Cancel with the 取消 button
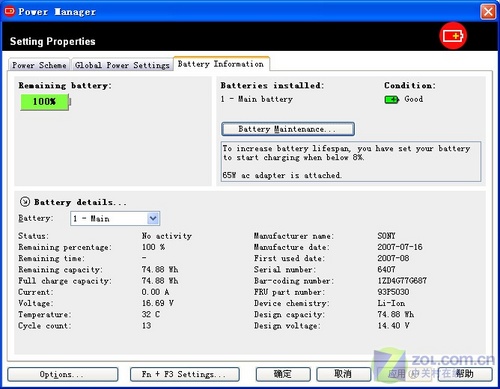The width and height of the screenshot is (500, 389). (343, 374)
